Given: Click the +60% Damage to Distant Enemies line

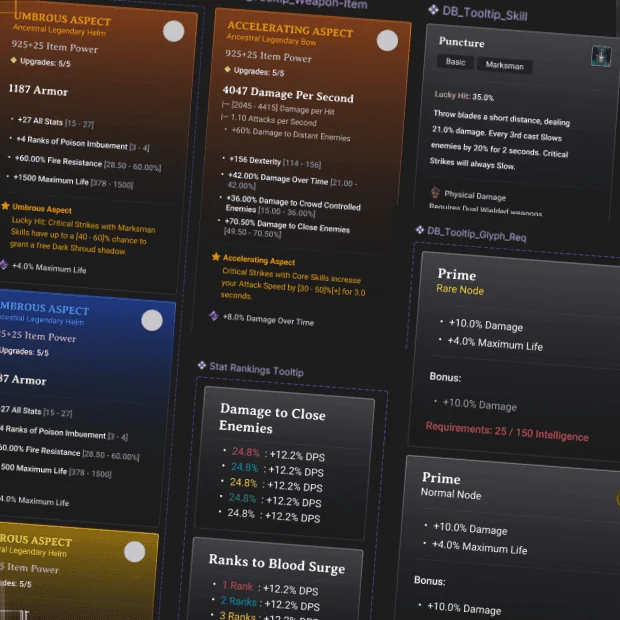Looking at the screenshot, I should point(291,134).
